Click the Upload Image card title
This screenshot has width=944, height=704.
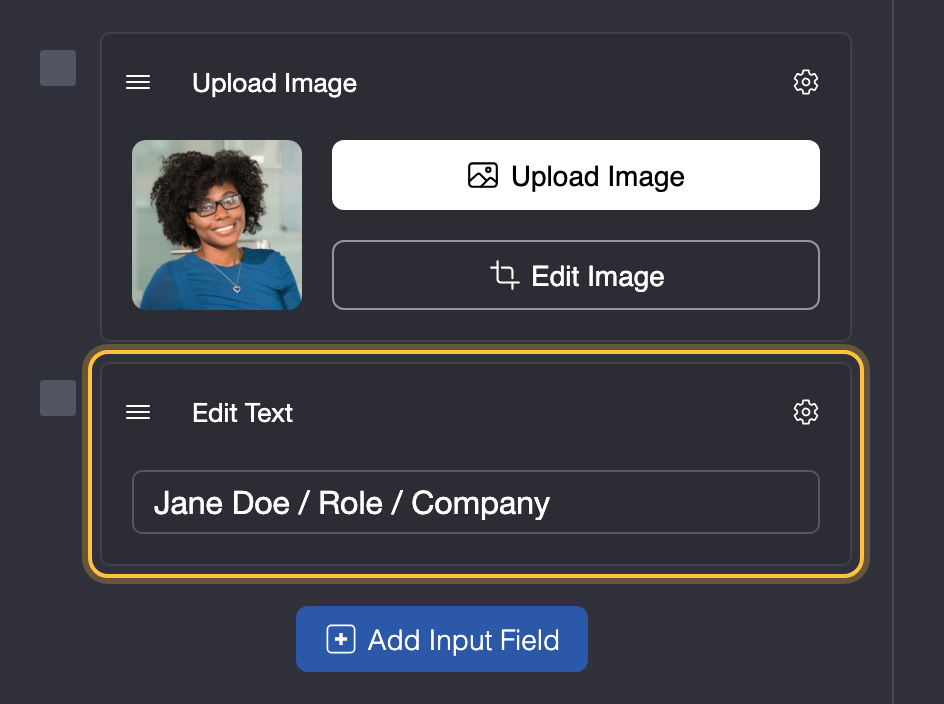tap(275, 84)
